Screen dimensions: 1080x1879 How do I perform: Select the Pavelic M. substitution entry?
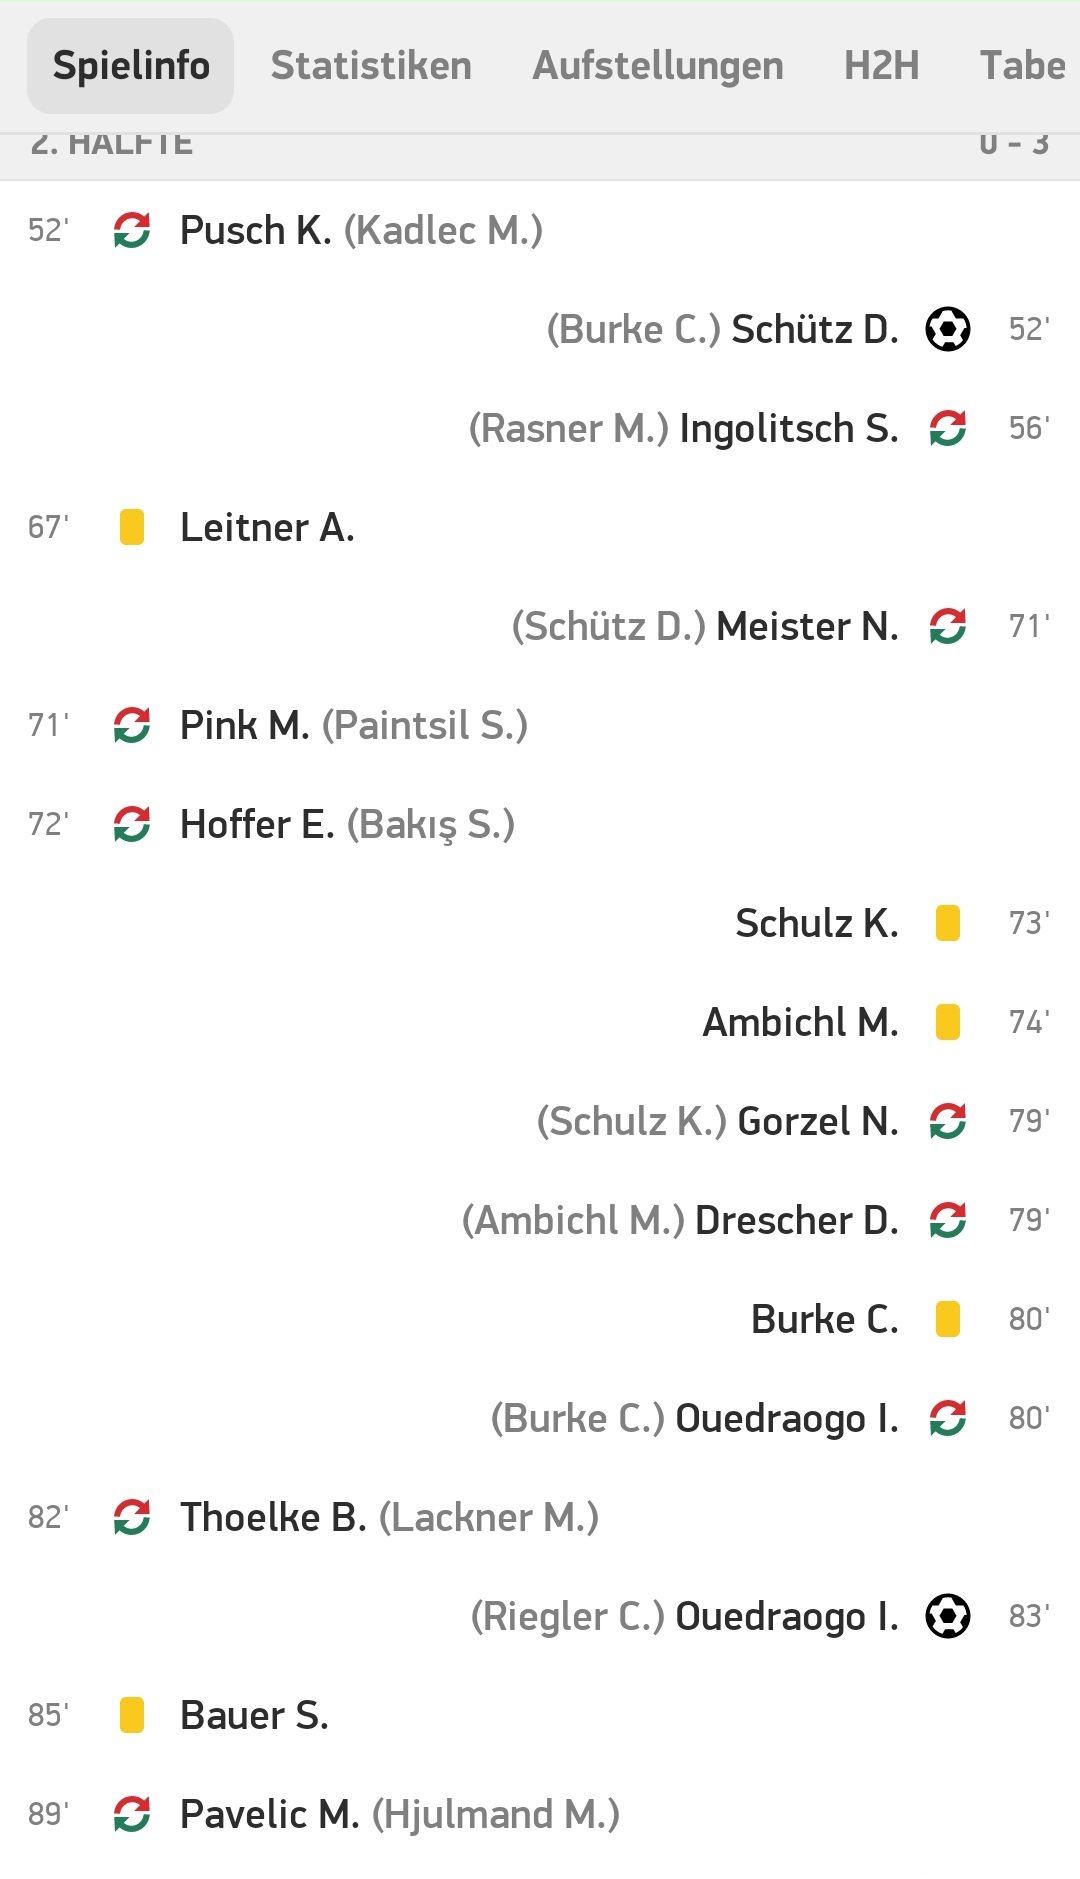[540, 1814]
